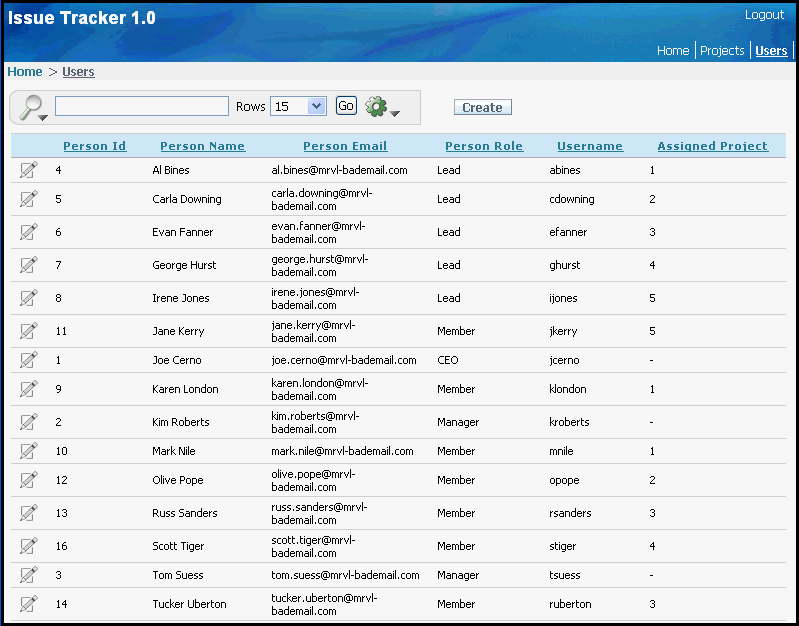Image resolution: width=799 pixels, height=626 pixels.
Task: Open edit icon for Joe Cerno
Action: tap(28, 360)
